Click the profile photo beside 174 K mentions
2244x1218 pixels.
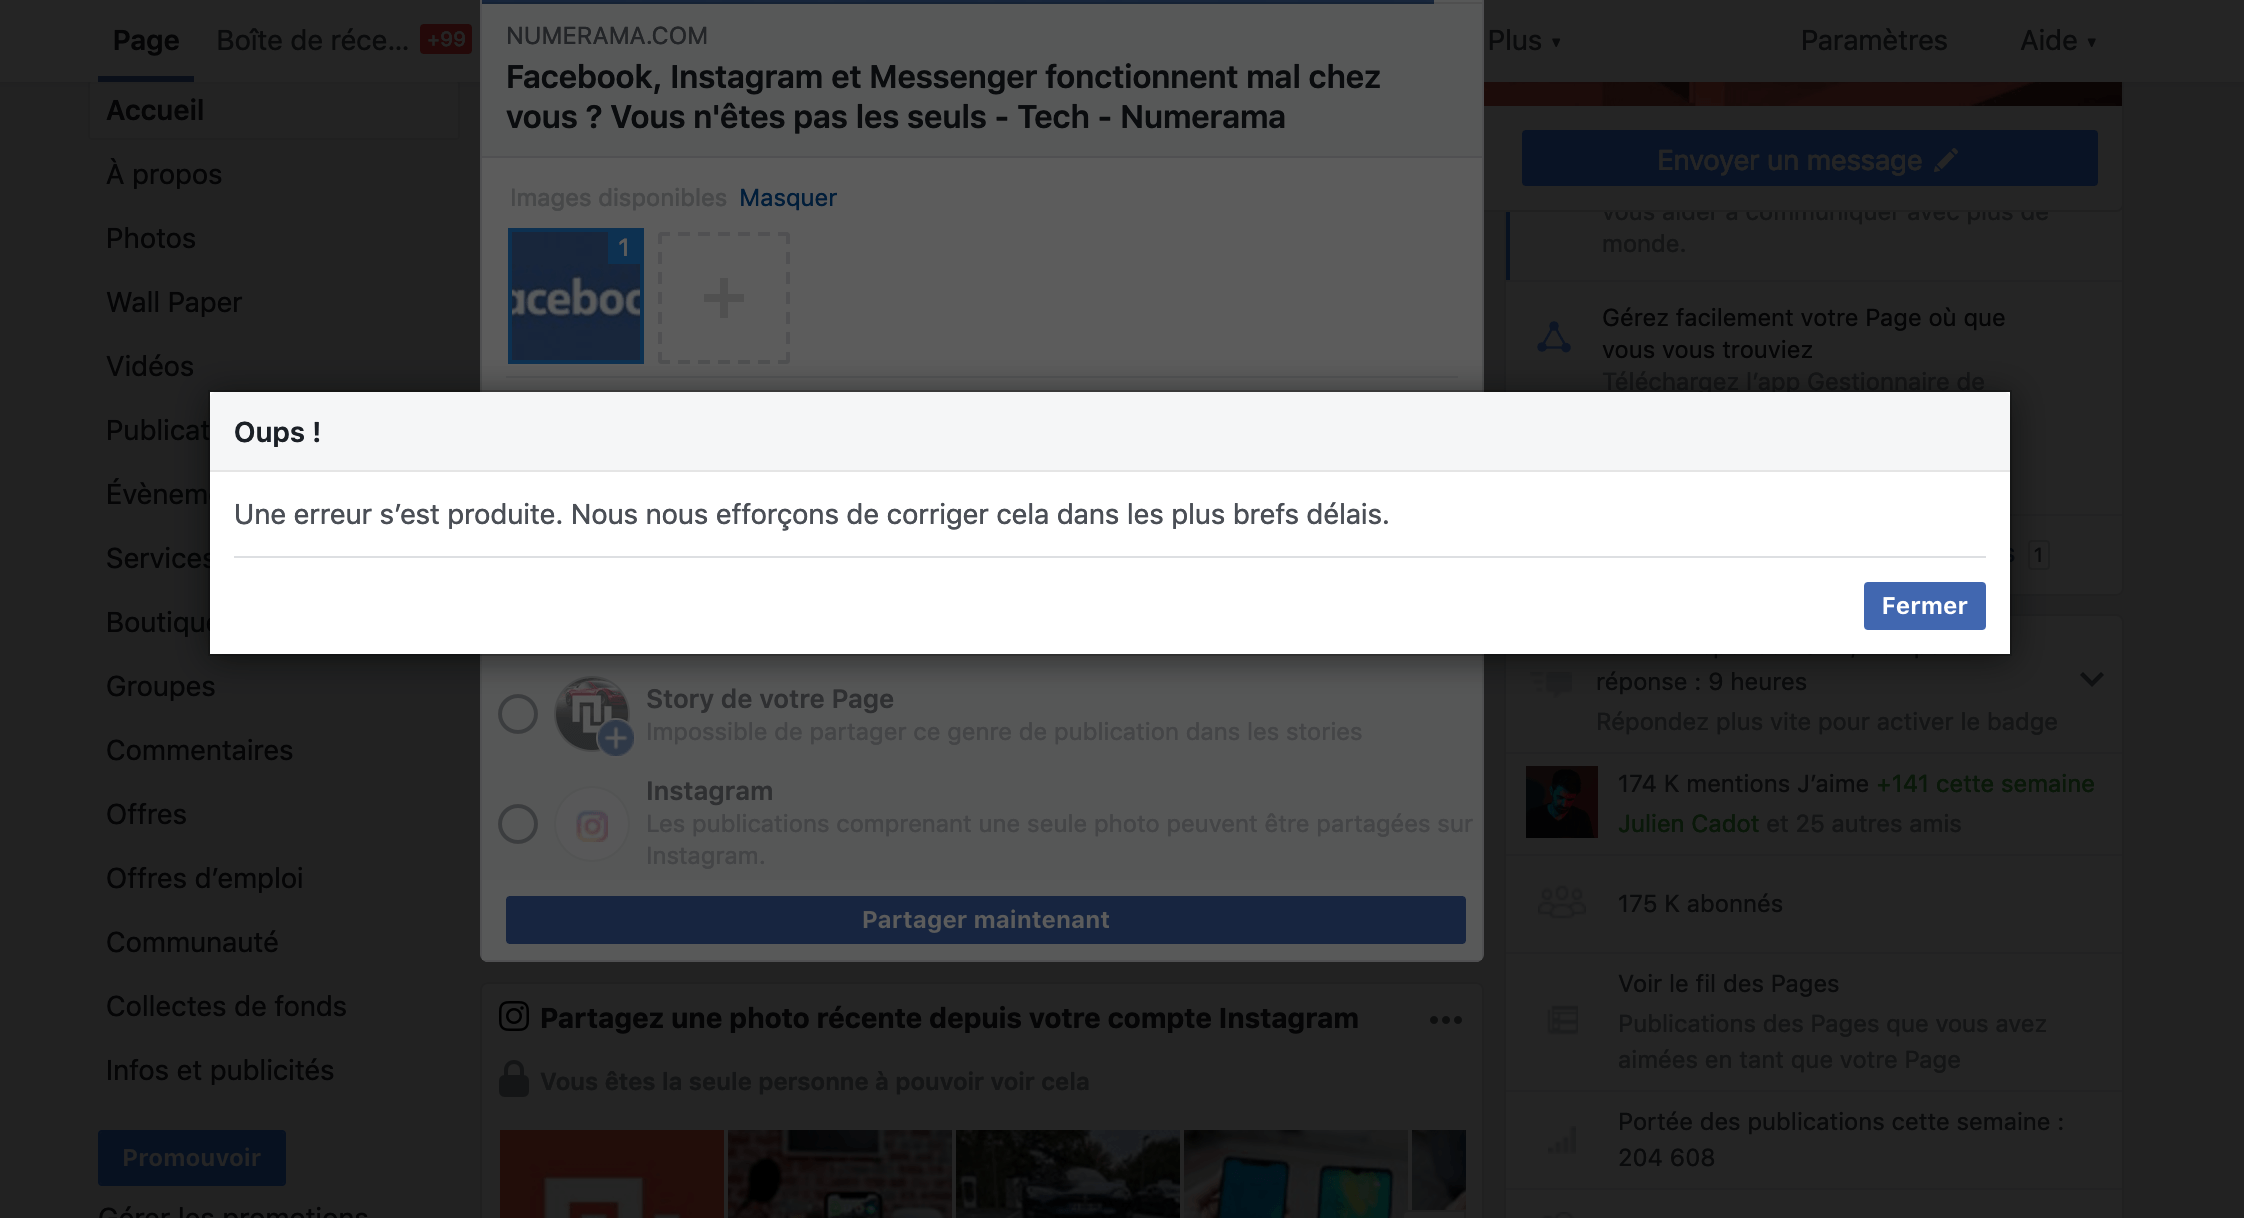(x=1562, y=802)
